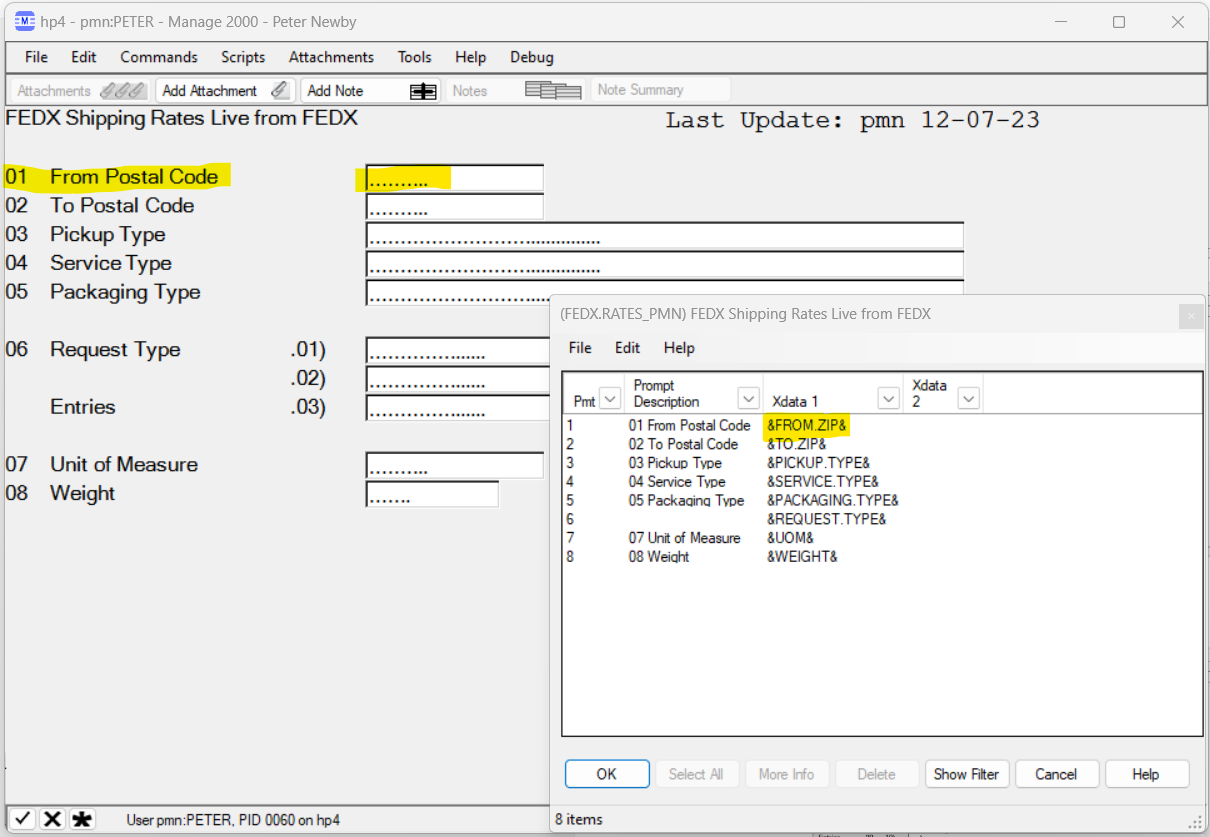Open Edit menu in FEDX.RATES_PMN dialog
This screenshot has width=1210, height=837.
628,348
